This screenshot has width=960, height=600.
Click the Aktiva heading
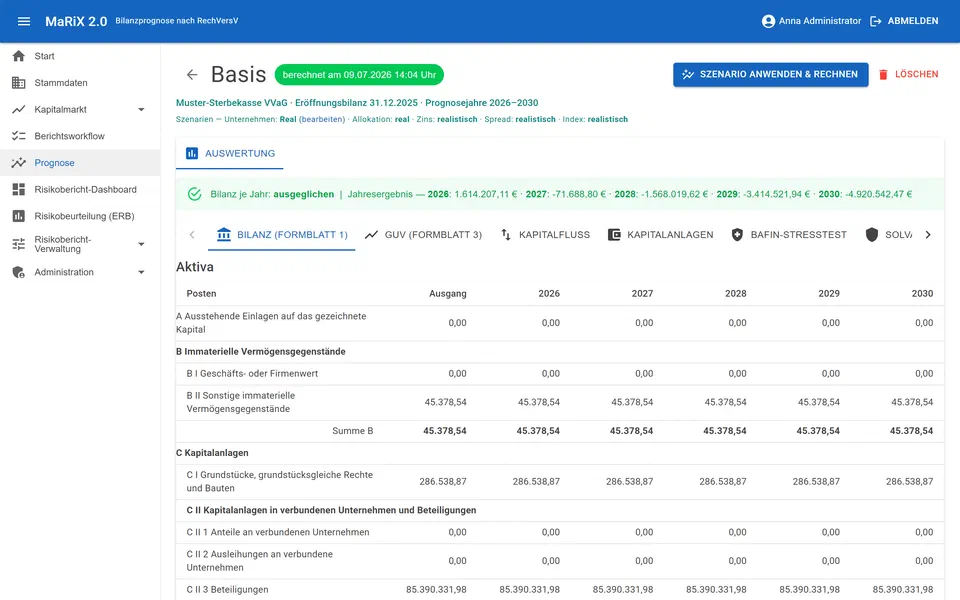coord(195,267)
